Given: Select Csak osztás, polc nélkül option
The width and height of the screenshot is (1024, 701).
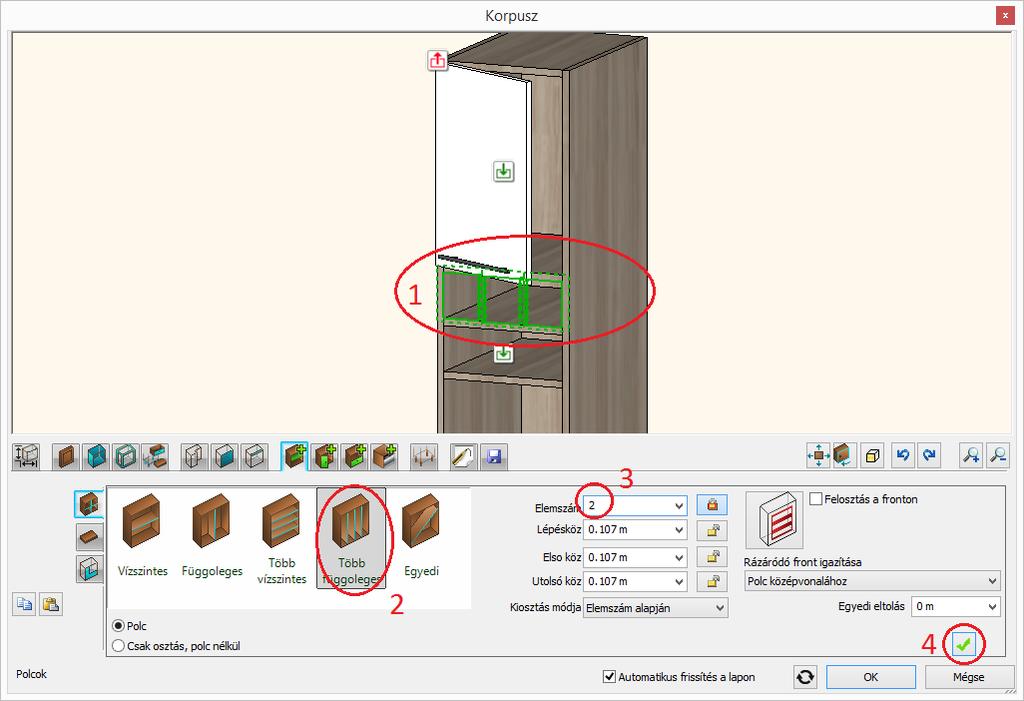Looking at the screenshot, I should tap(118, 646).
